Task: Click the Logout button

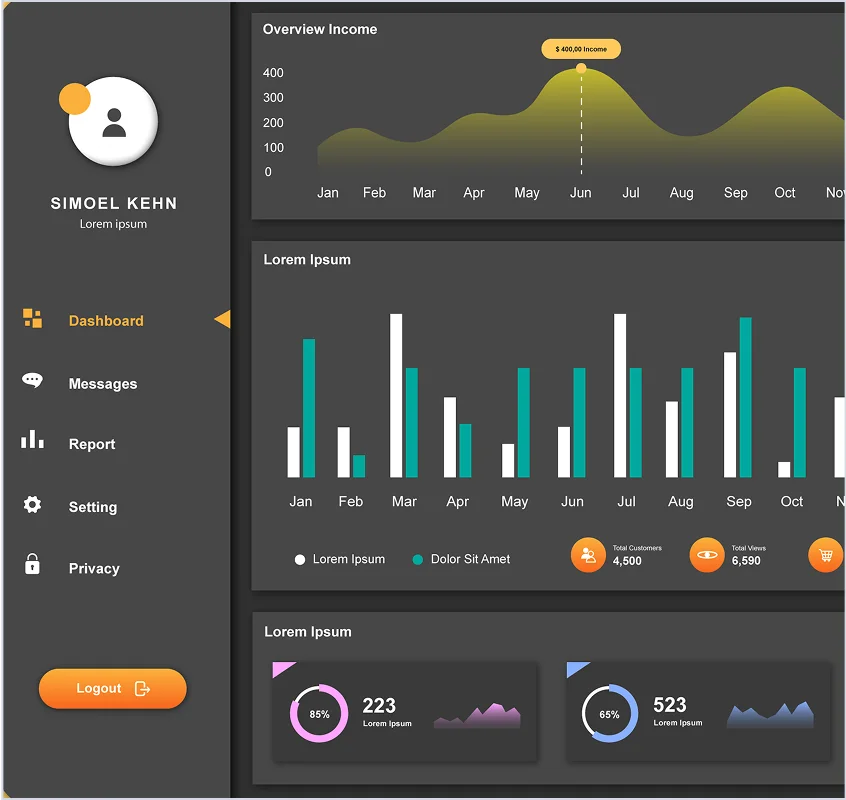Action: tap(113, 688)
